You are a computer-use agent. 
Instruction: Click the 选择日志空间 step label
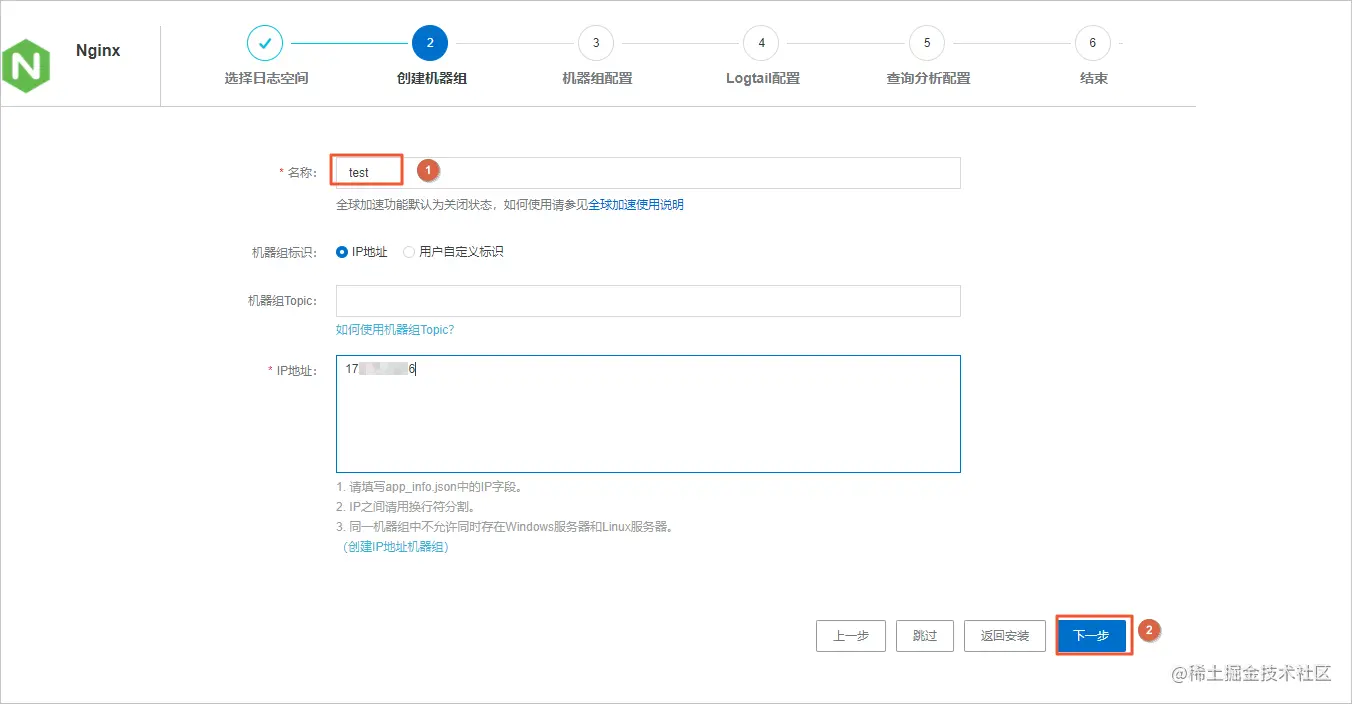266,78
